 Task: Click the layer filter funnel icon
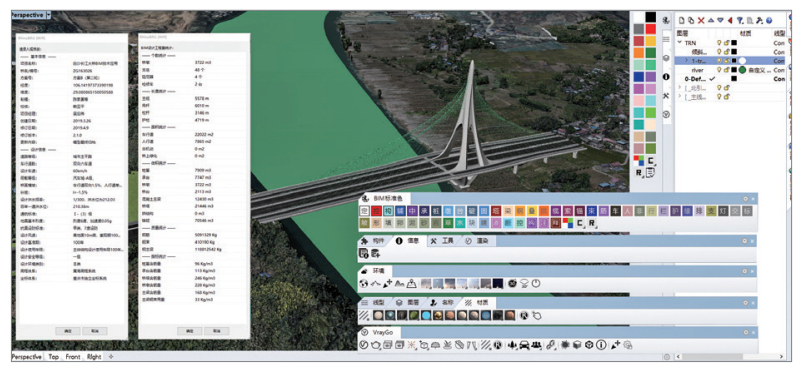(x=739, y=20)
